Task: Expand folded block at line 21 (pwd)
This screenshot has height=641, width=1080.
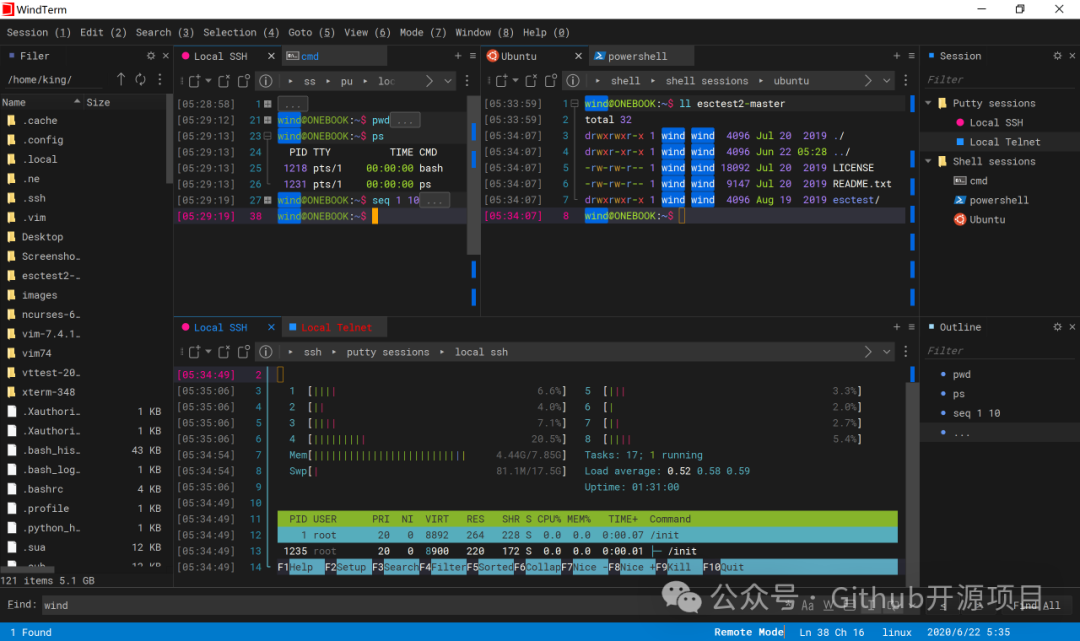Action: click(268, 120)
